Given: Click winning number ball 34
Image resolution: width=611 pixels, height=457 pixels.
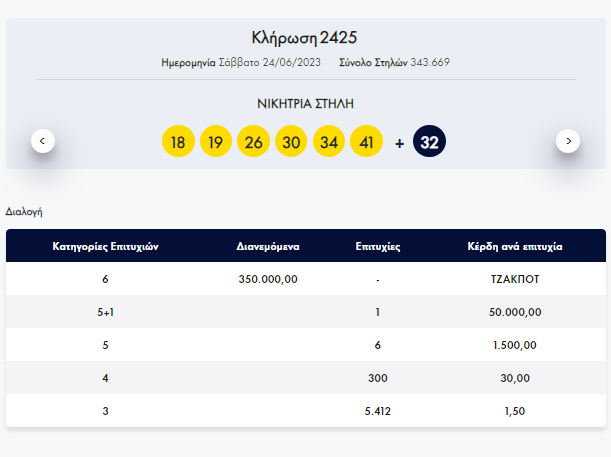Looking at the screenshot, I should click(x=329, y=141).
